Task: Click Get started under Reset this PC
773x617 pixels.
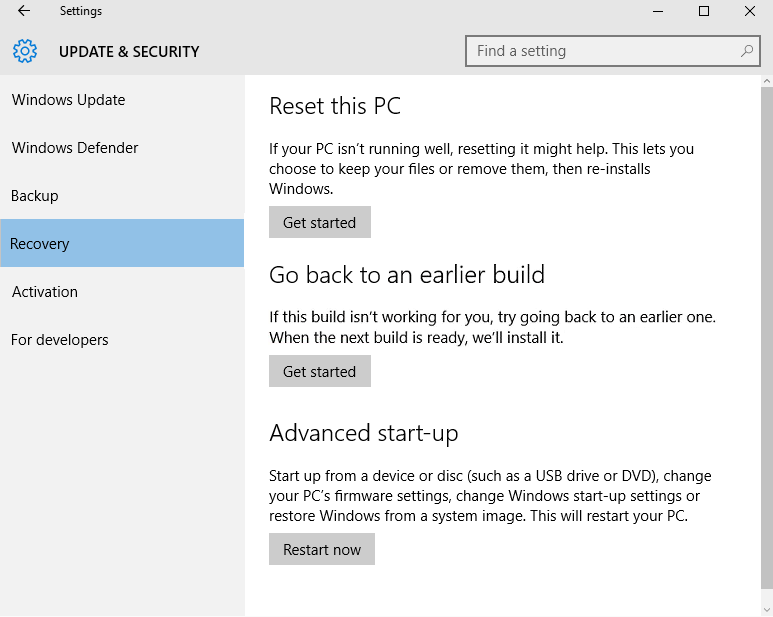Action: coord(319,222)
